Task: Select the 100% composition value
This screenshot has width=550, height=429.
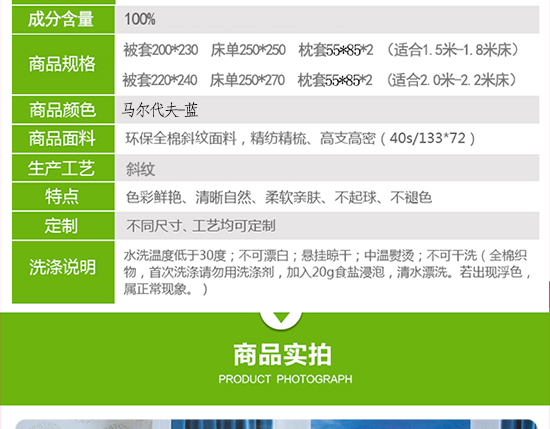Action: pos(140,19)
